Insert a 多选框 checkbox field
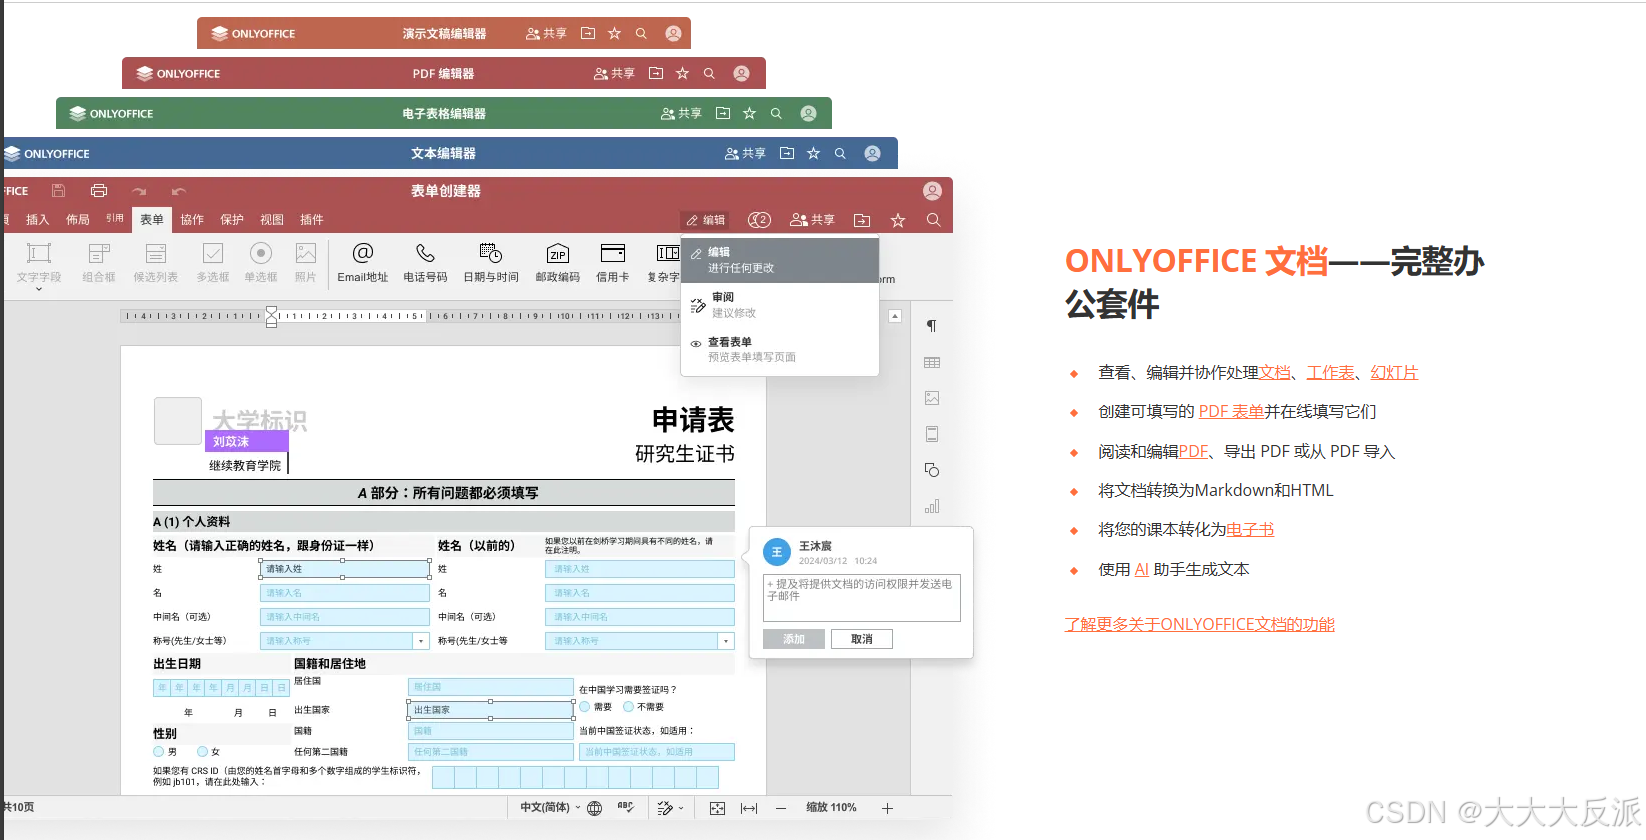Viewport: 1646px width, 840px height. point(213,262)
